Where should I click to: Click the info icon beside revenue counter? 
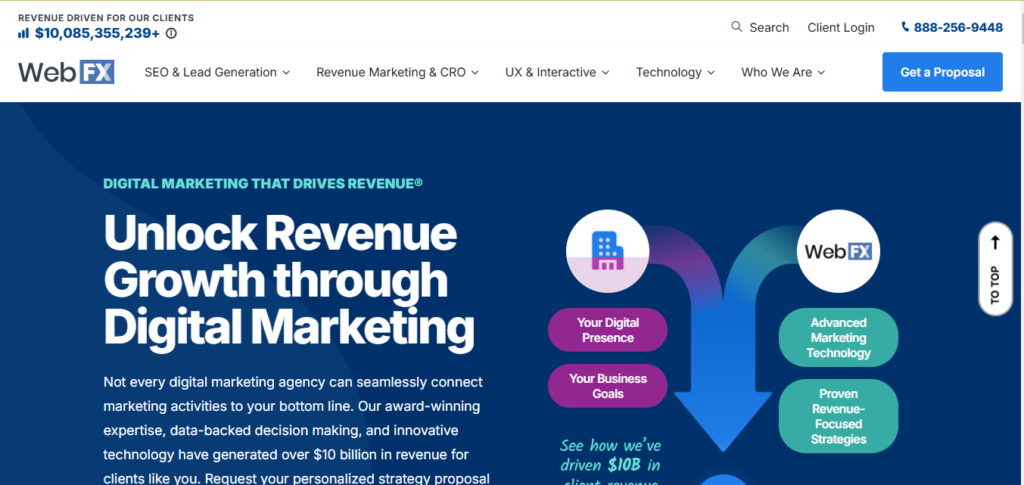click(171, 33)
